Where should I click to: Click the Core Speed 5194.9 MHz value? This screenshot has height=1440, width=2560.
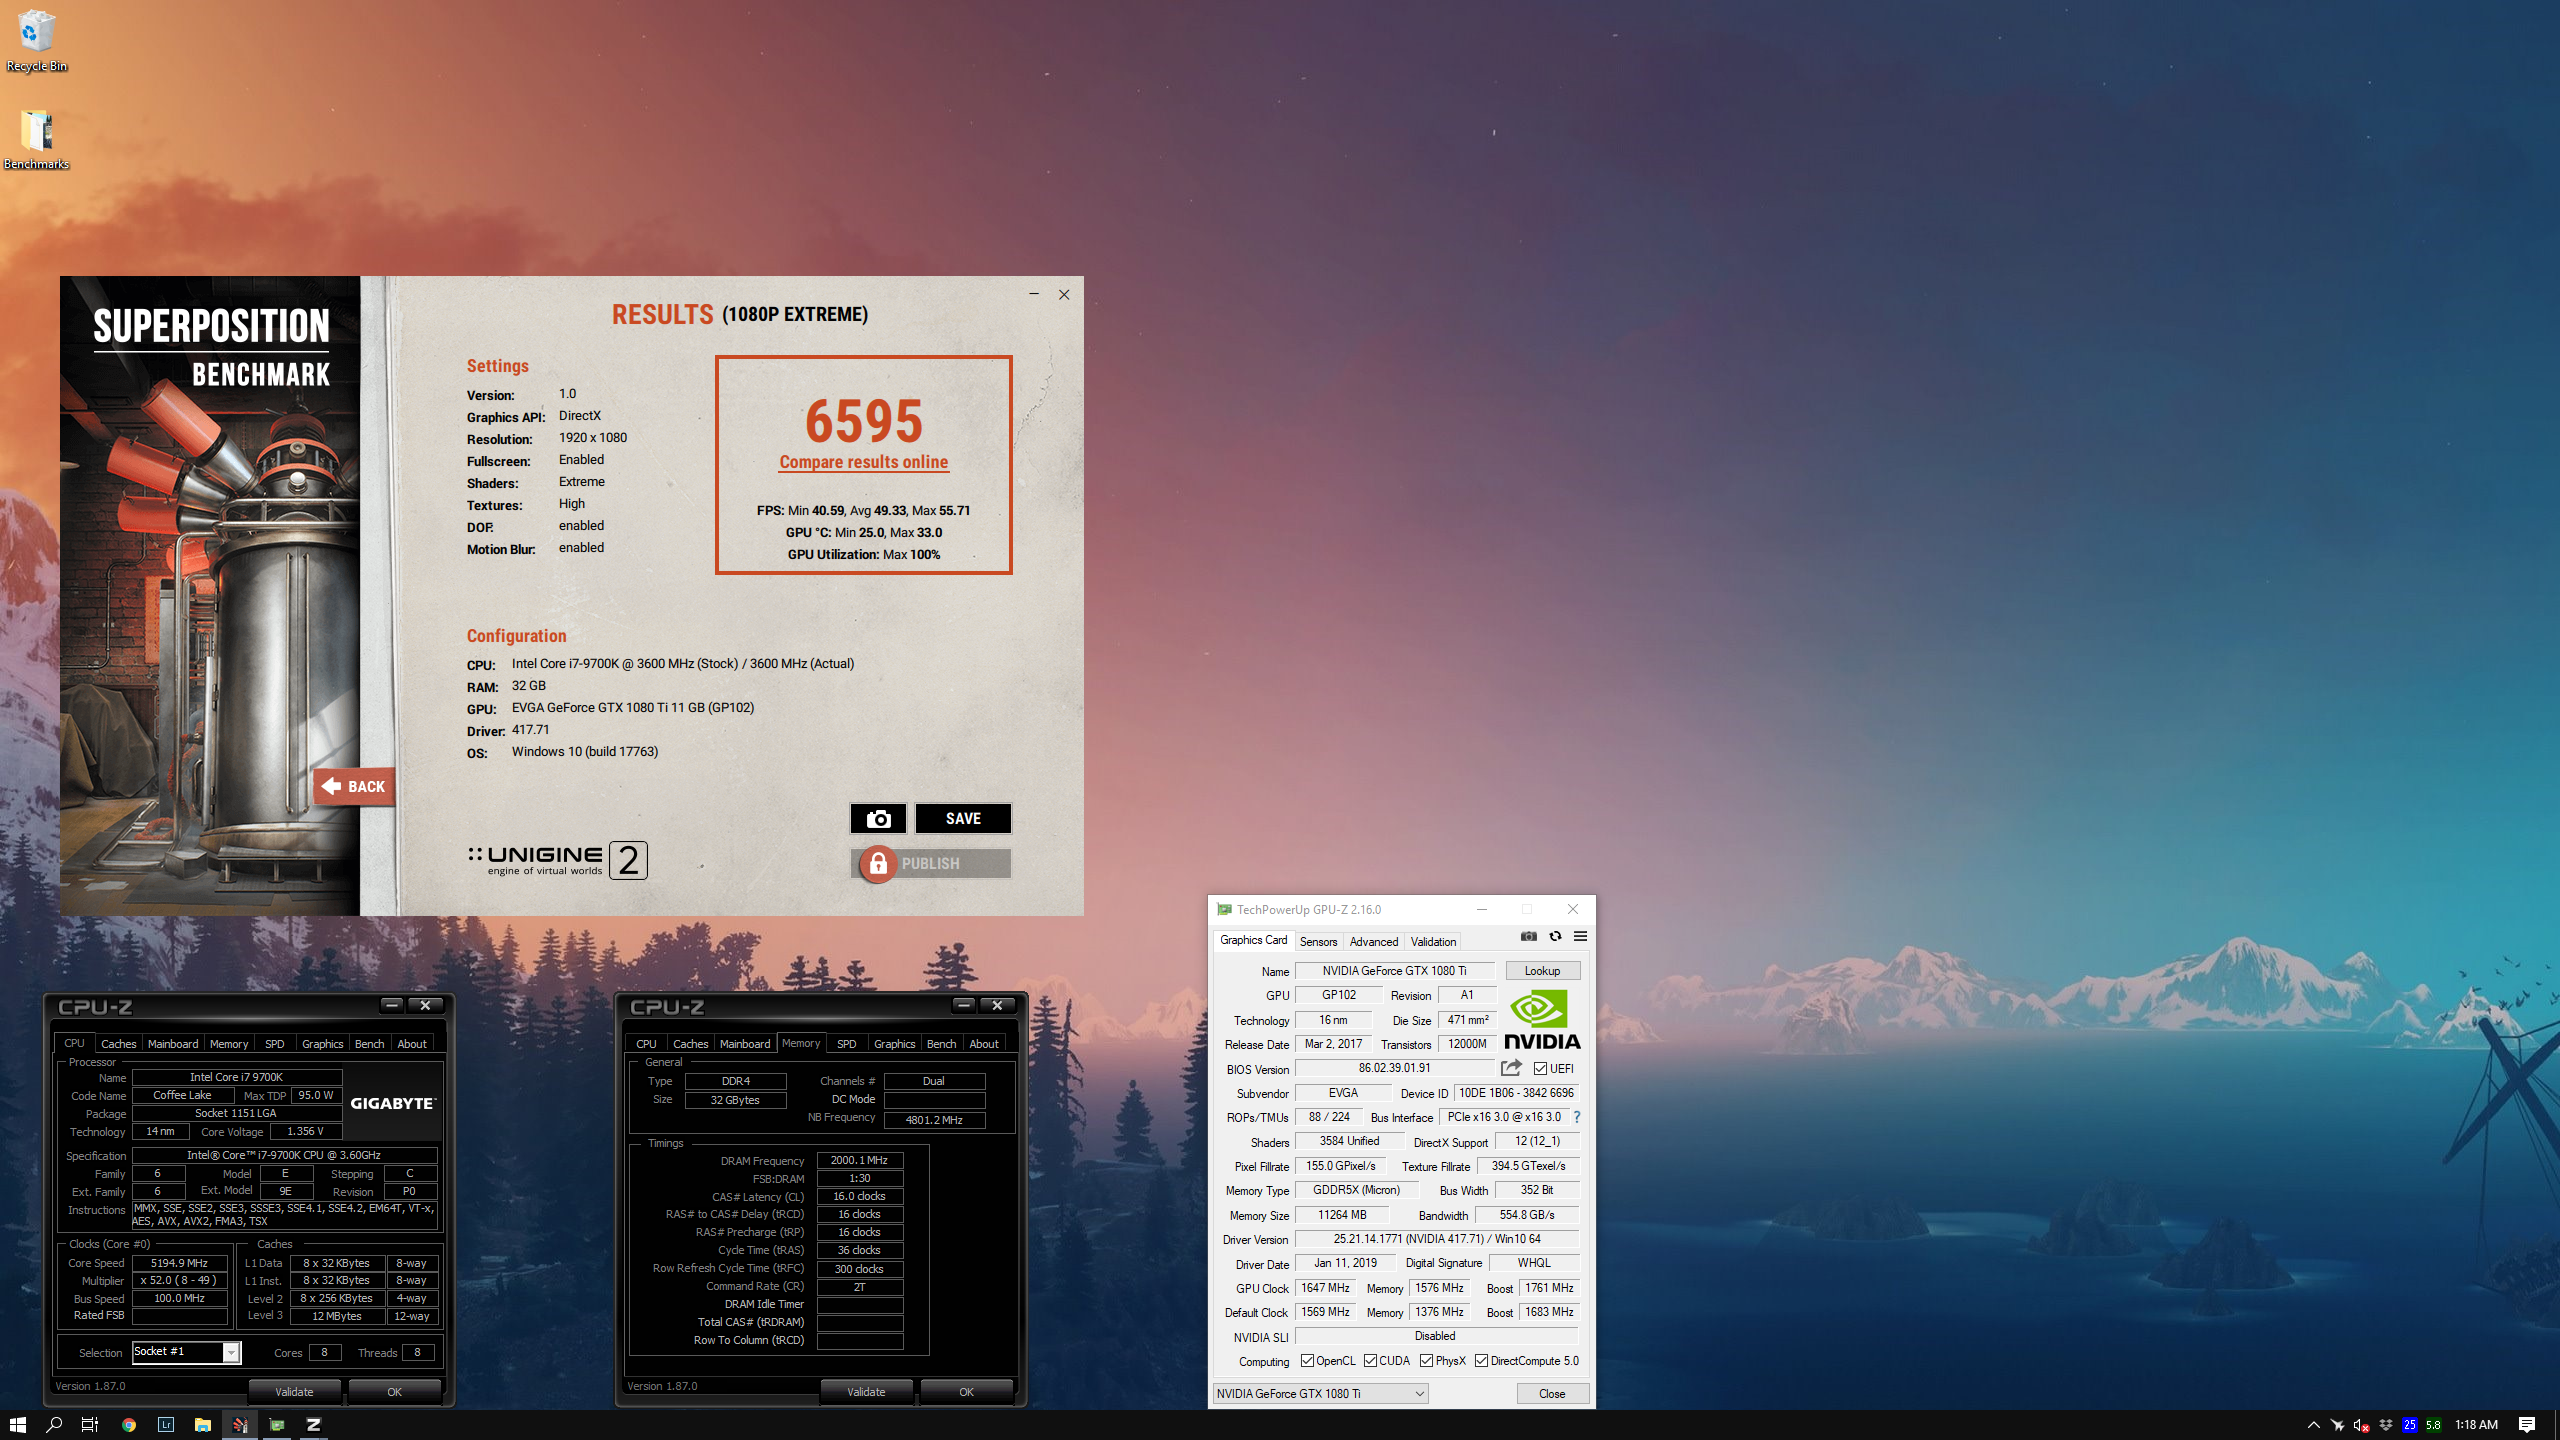(x=180, y=1263)
